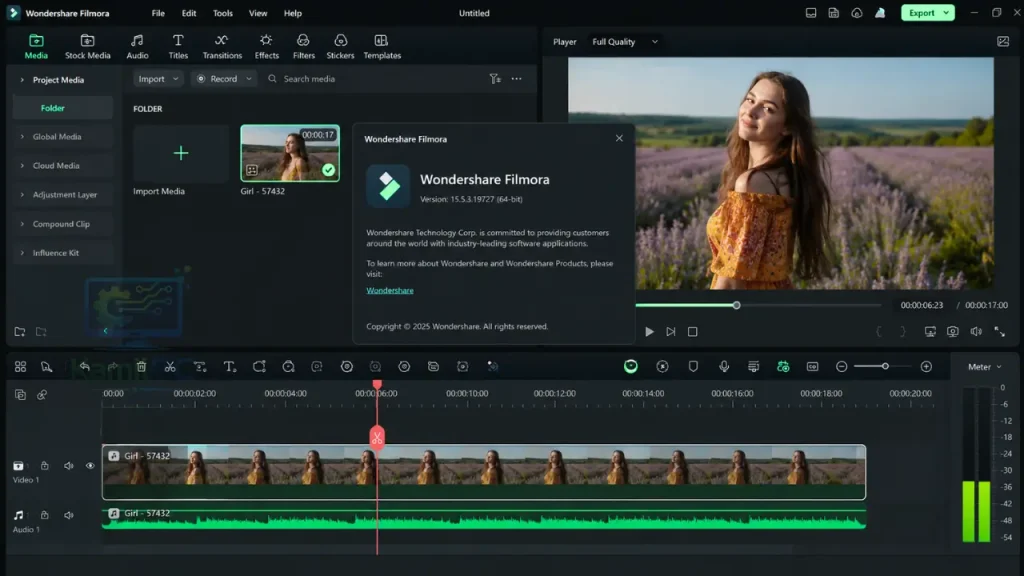This screenshot has height=576, width=1024.
Task: Toggle Video 1 track visibility eye
Action: pos(90,466)
